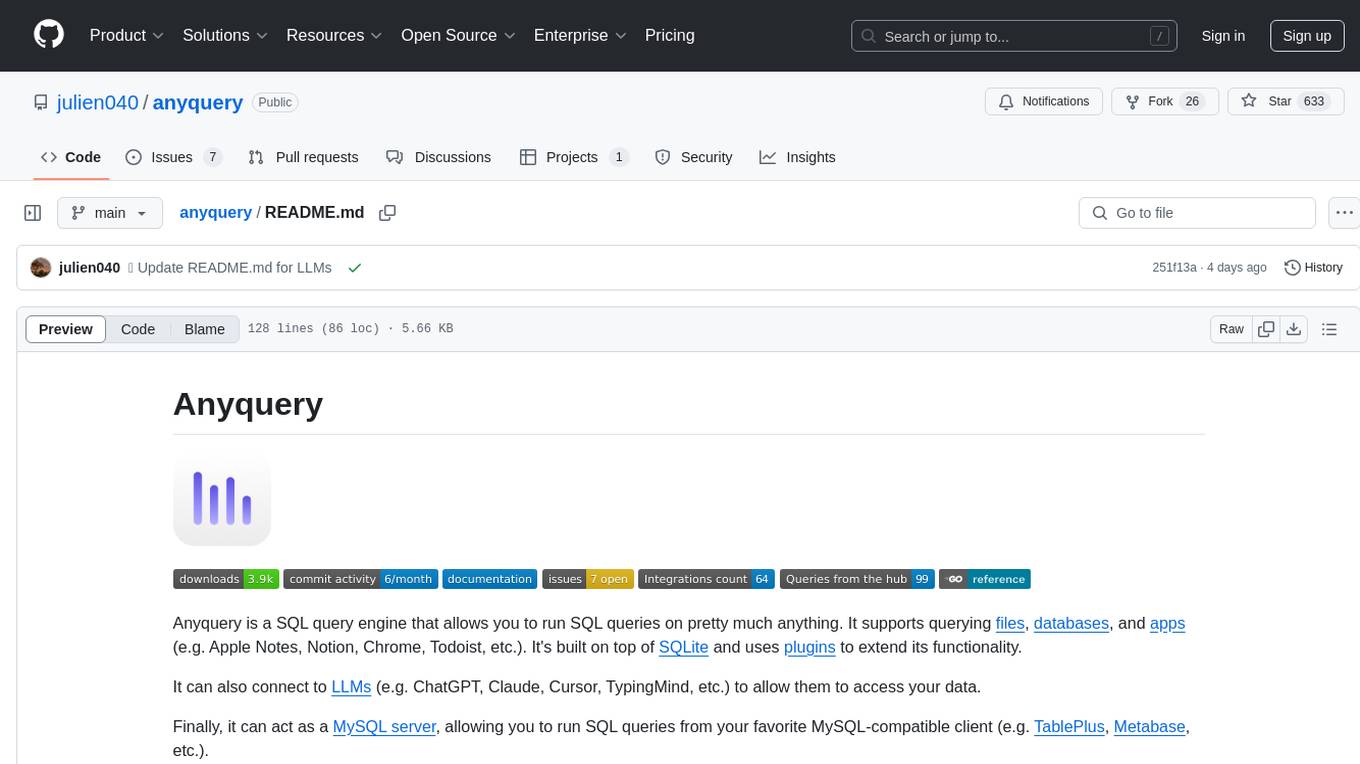Switch to the Projects tab
This screenshot has width=1360, height=764.
pos(574,157)
